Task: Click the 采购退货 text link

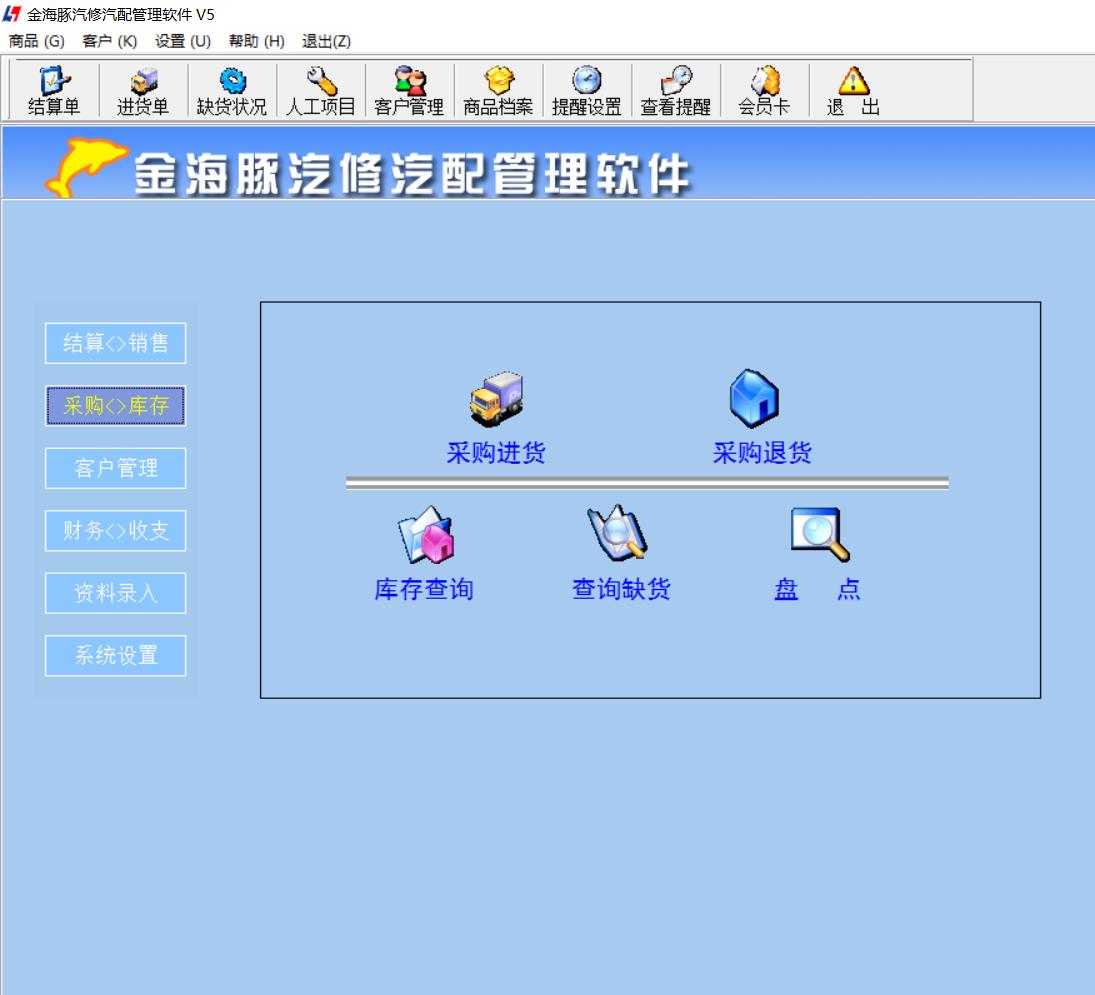Action: pos(762,452)
